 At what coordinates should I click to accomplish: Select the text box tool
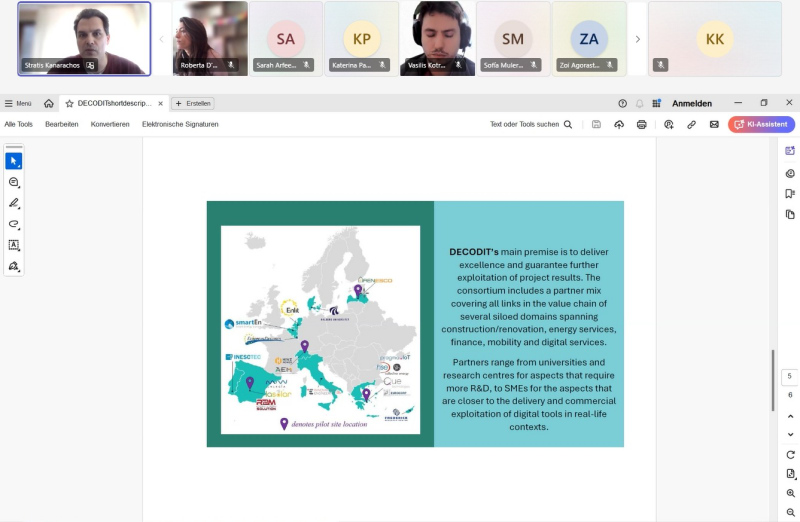click(14, 245)
